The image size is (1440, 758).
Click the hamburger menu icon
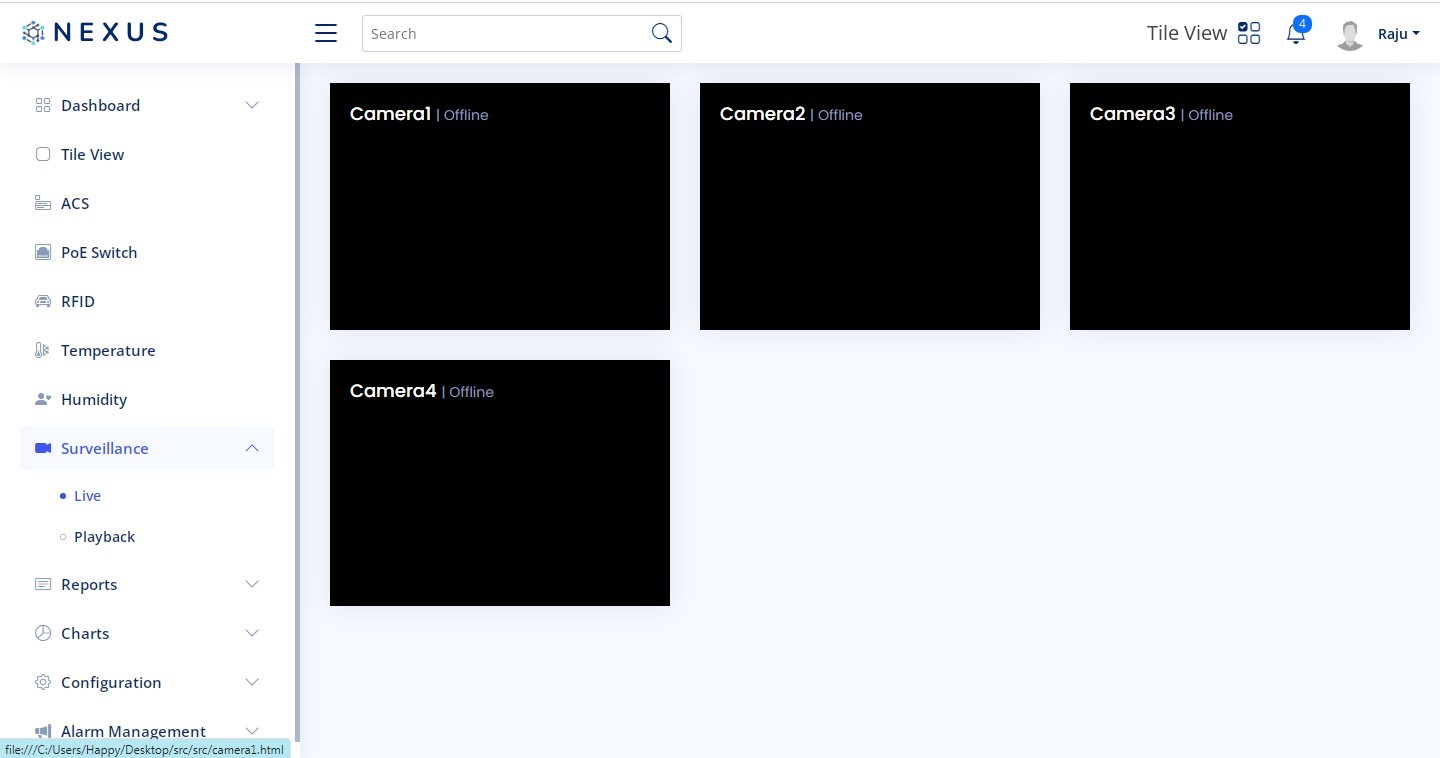click(326, 33)
